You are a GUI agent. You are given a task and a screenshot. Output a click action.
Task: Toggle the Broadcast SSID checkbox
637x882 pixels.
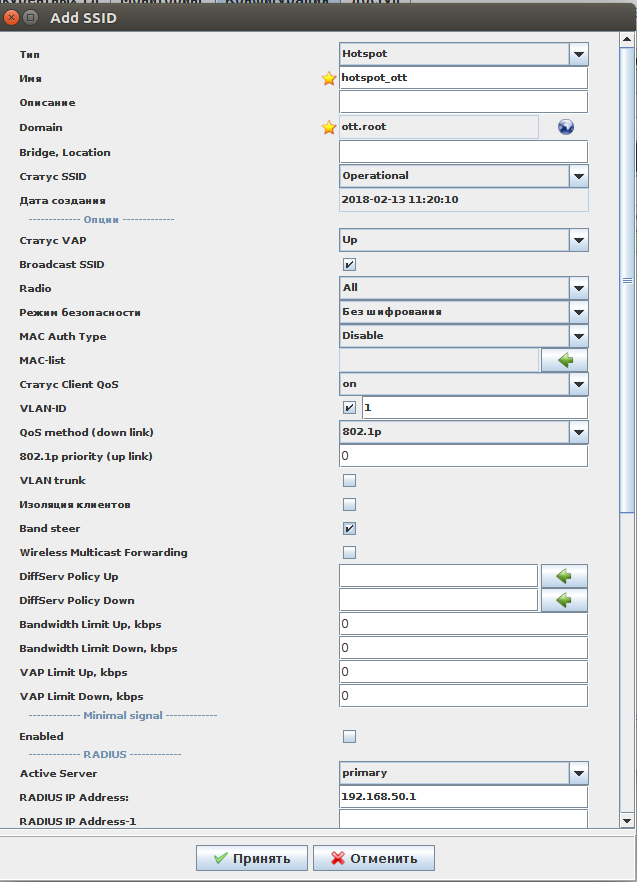tap(349, 264)
